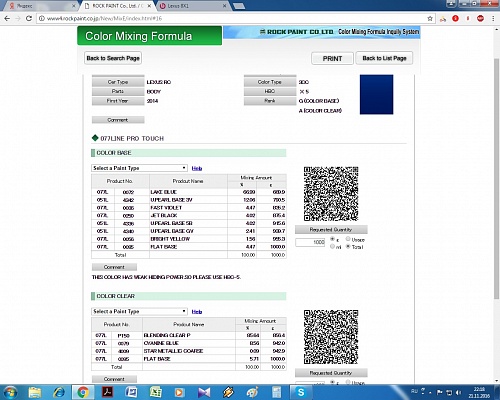500x400 pixels.
Task: Click the RU language indicator
Action: tap(414, 391)
